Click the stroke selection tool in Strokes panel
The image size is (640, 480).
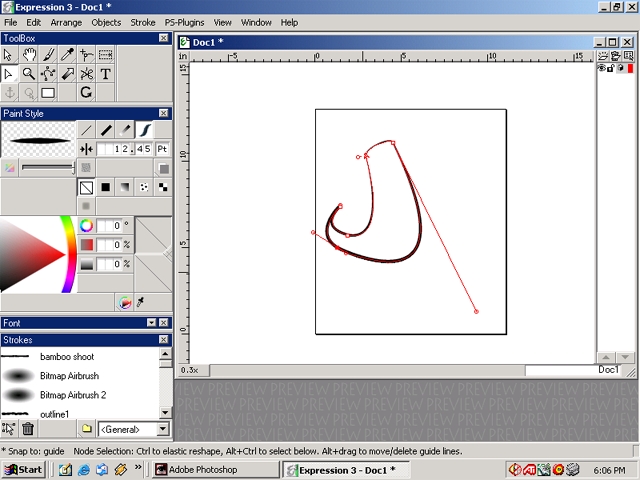pyautogui.click(x=9, y=429)
